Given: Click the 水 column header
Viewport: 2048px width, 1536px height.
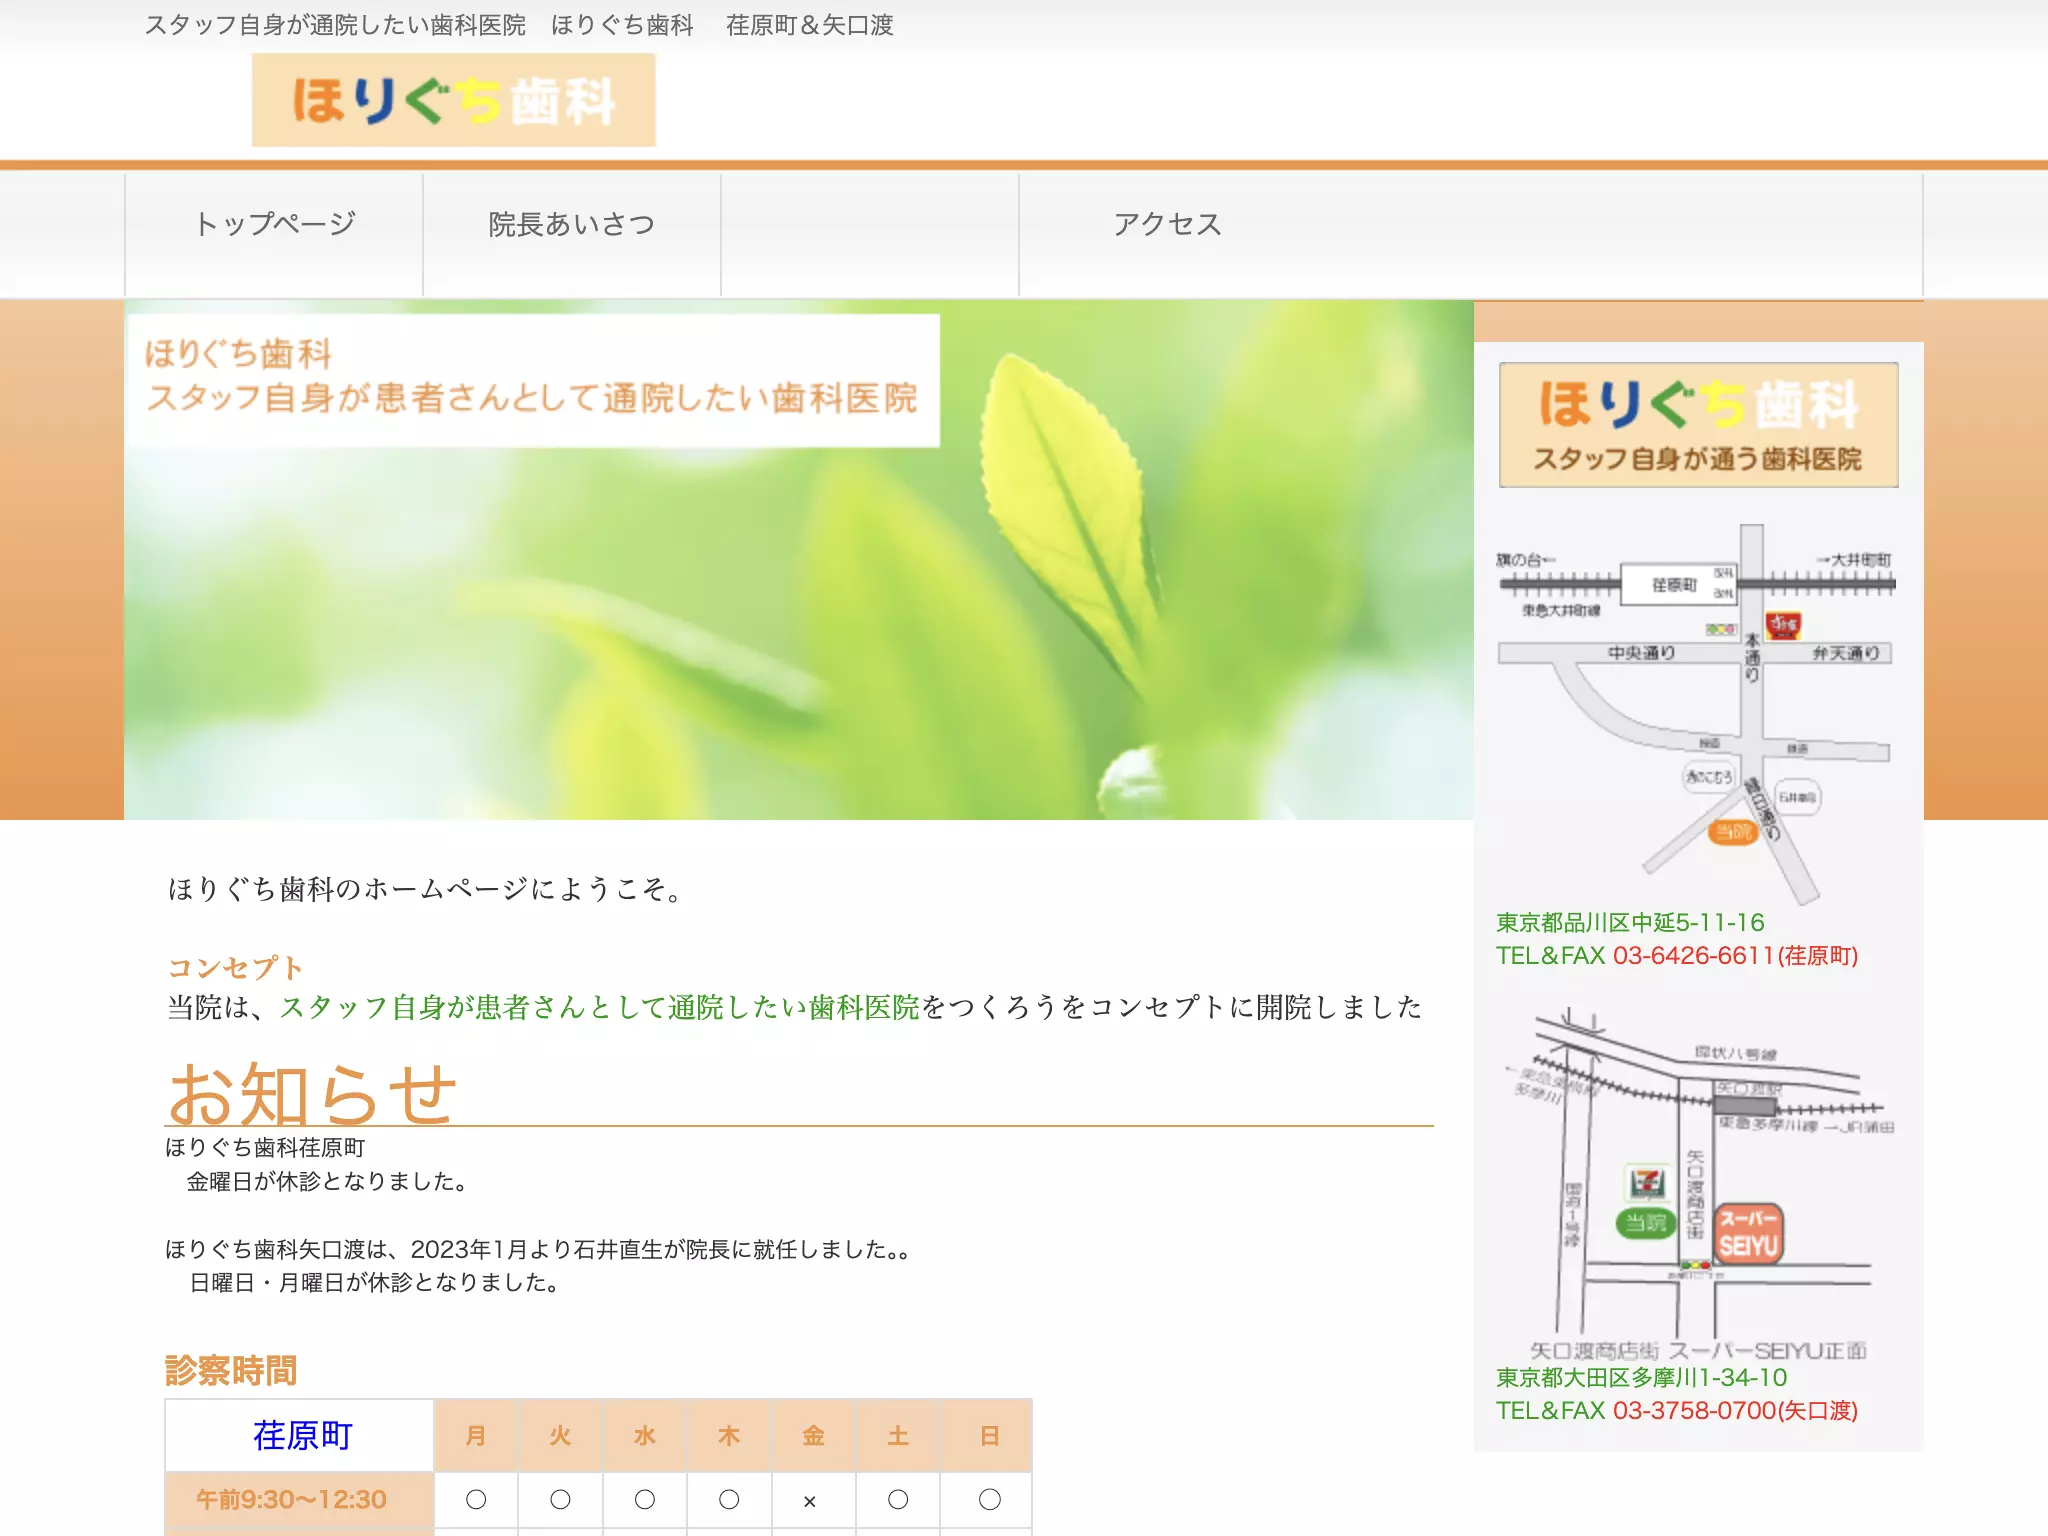Looking at the screenshot, I should pos(645,1436).
